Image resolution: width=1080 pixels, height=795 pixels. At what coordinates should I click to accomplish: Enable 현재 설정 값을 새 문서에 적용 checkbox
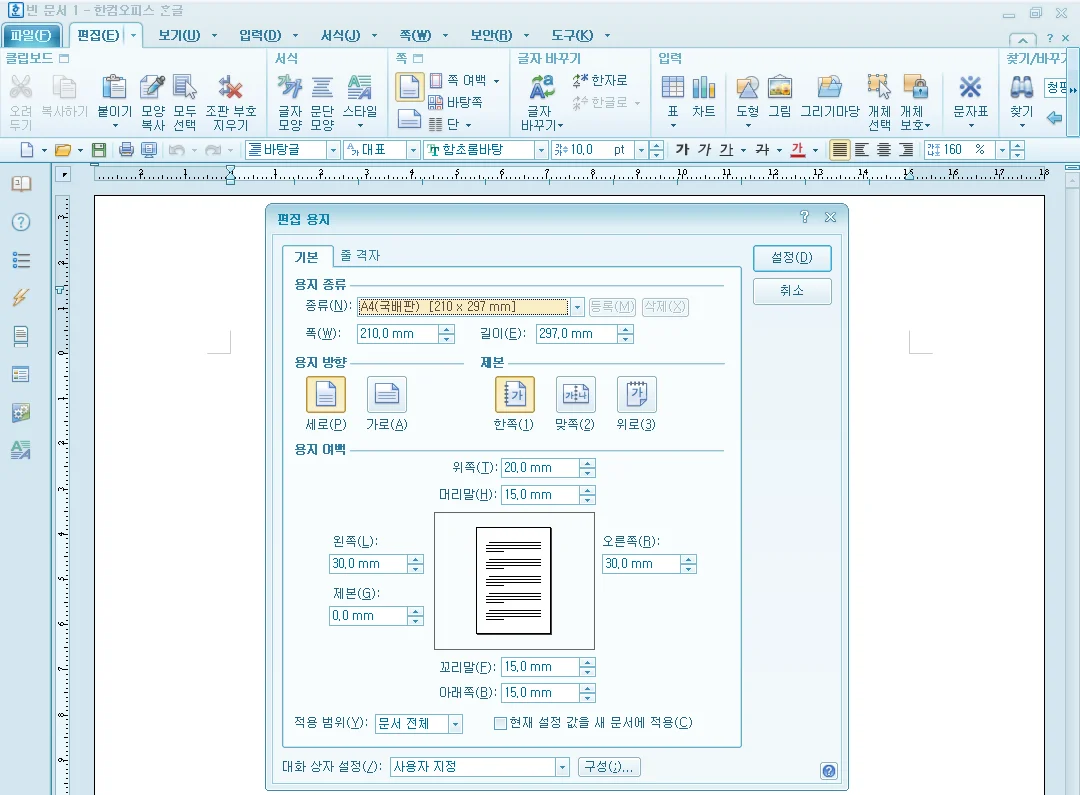pos(499,723)
